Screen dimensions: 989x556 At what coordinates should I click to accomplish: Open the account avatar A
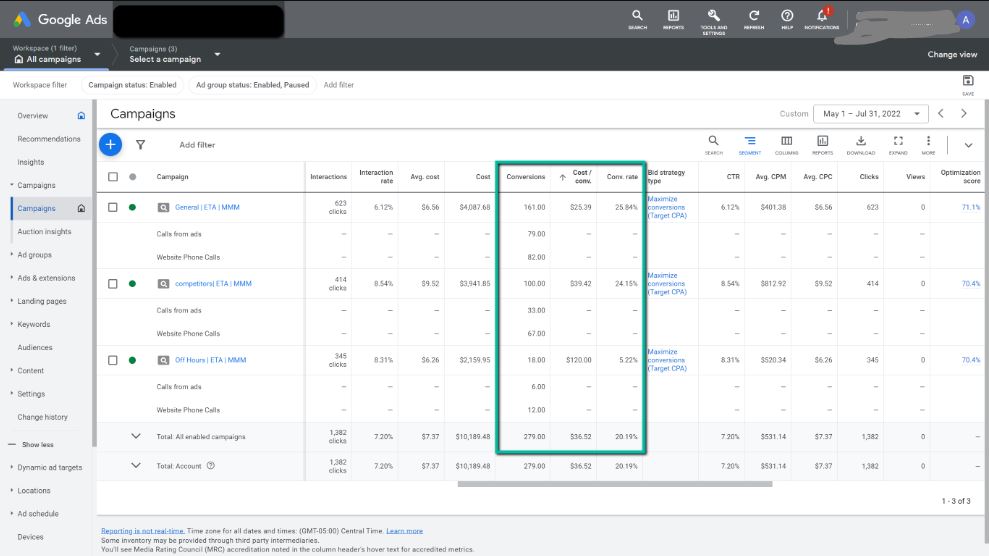pos(965,20)
